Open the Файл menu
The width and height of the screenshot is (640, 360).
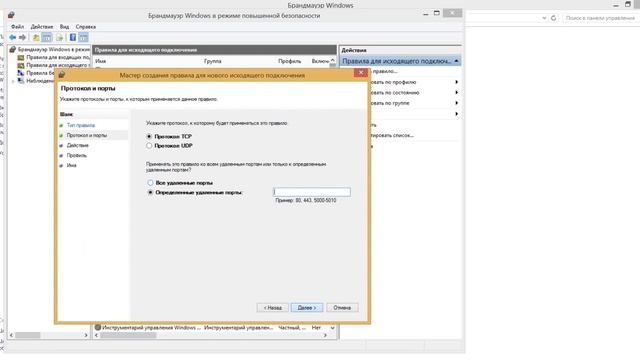point(18,27)
